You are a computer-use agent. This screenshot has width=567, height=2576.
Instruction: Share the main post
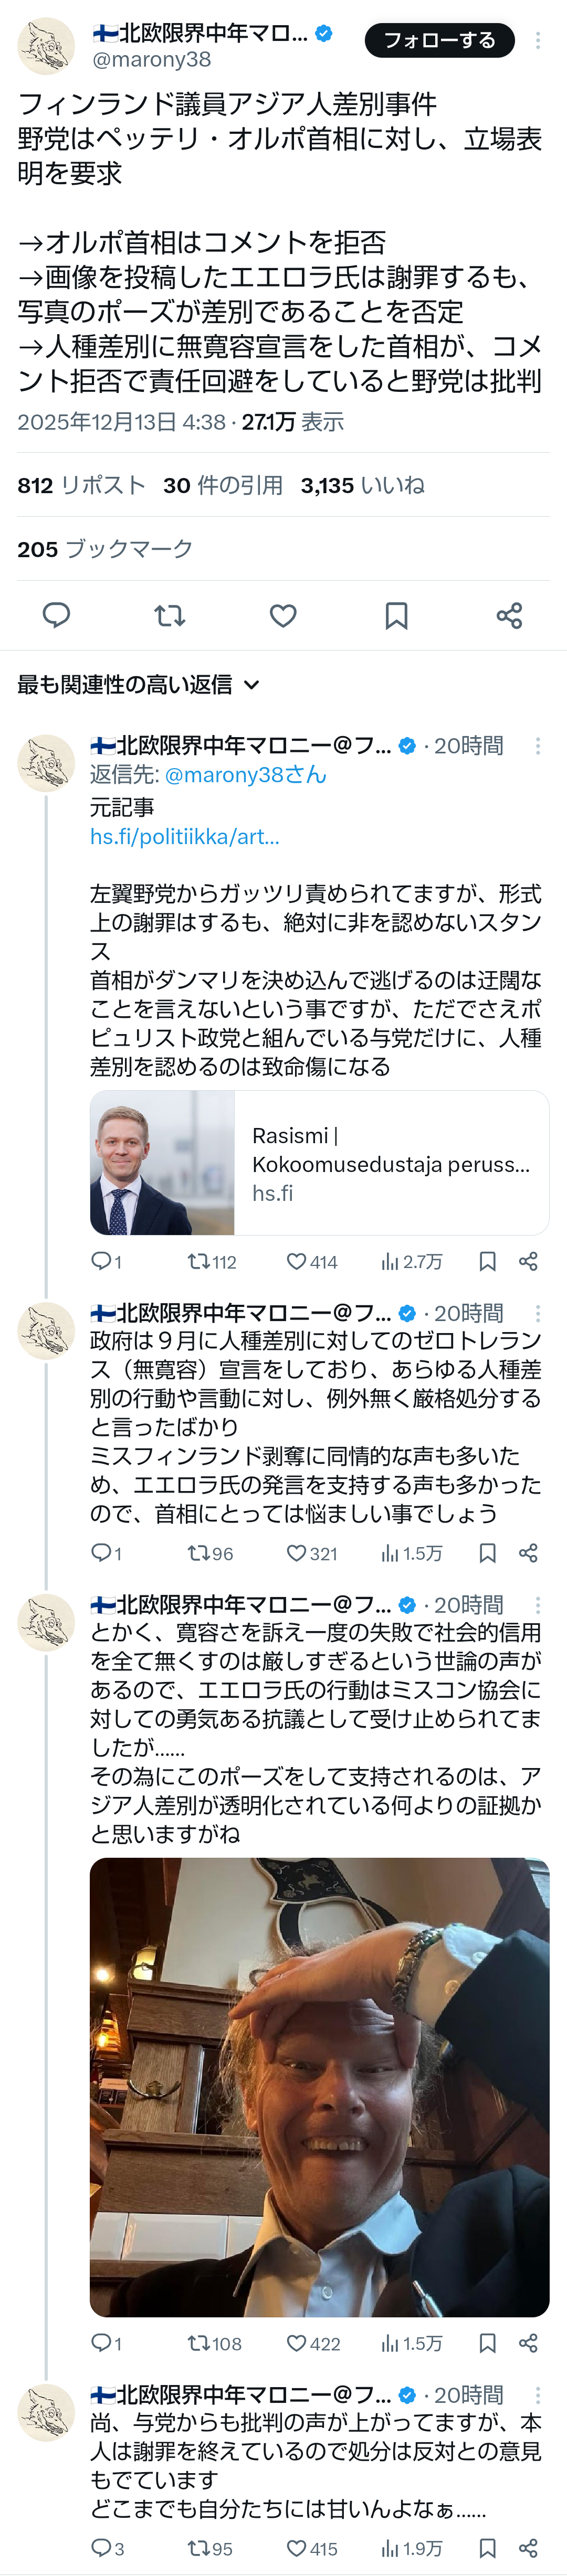(x=509, y=615)
